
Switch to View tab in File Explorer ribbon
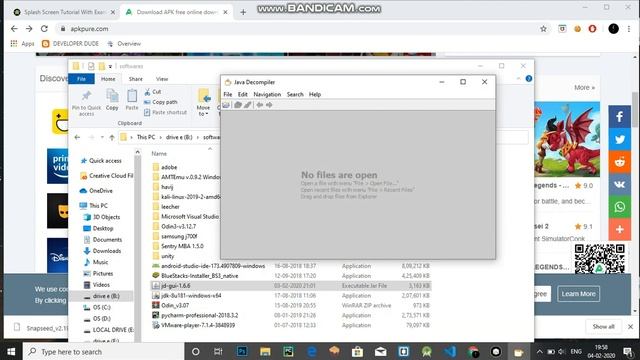[162, 79]
